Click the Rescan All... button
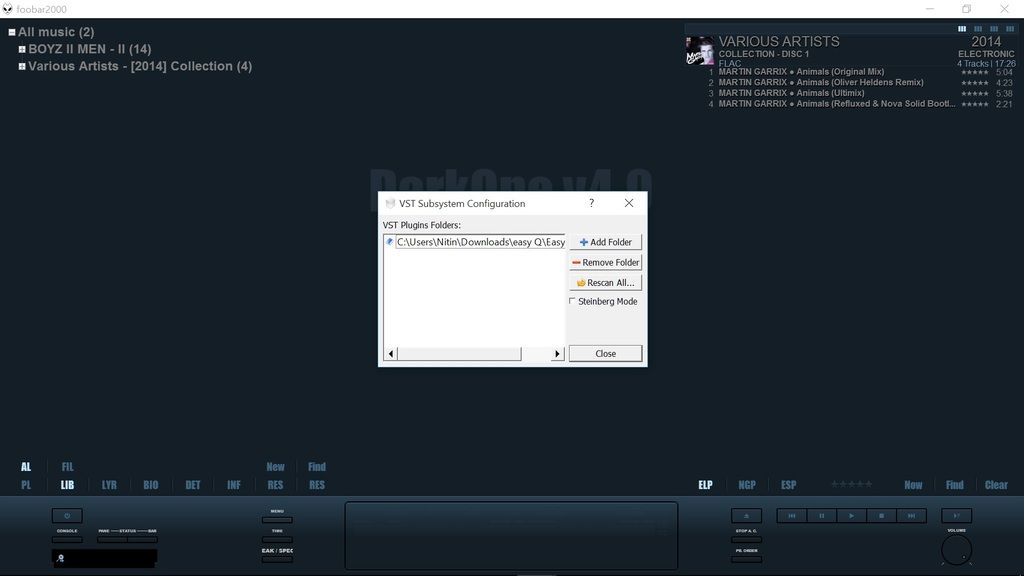 click(x=605, y=283)
